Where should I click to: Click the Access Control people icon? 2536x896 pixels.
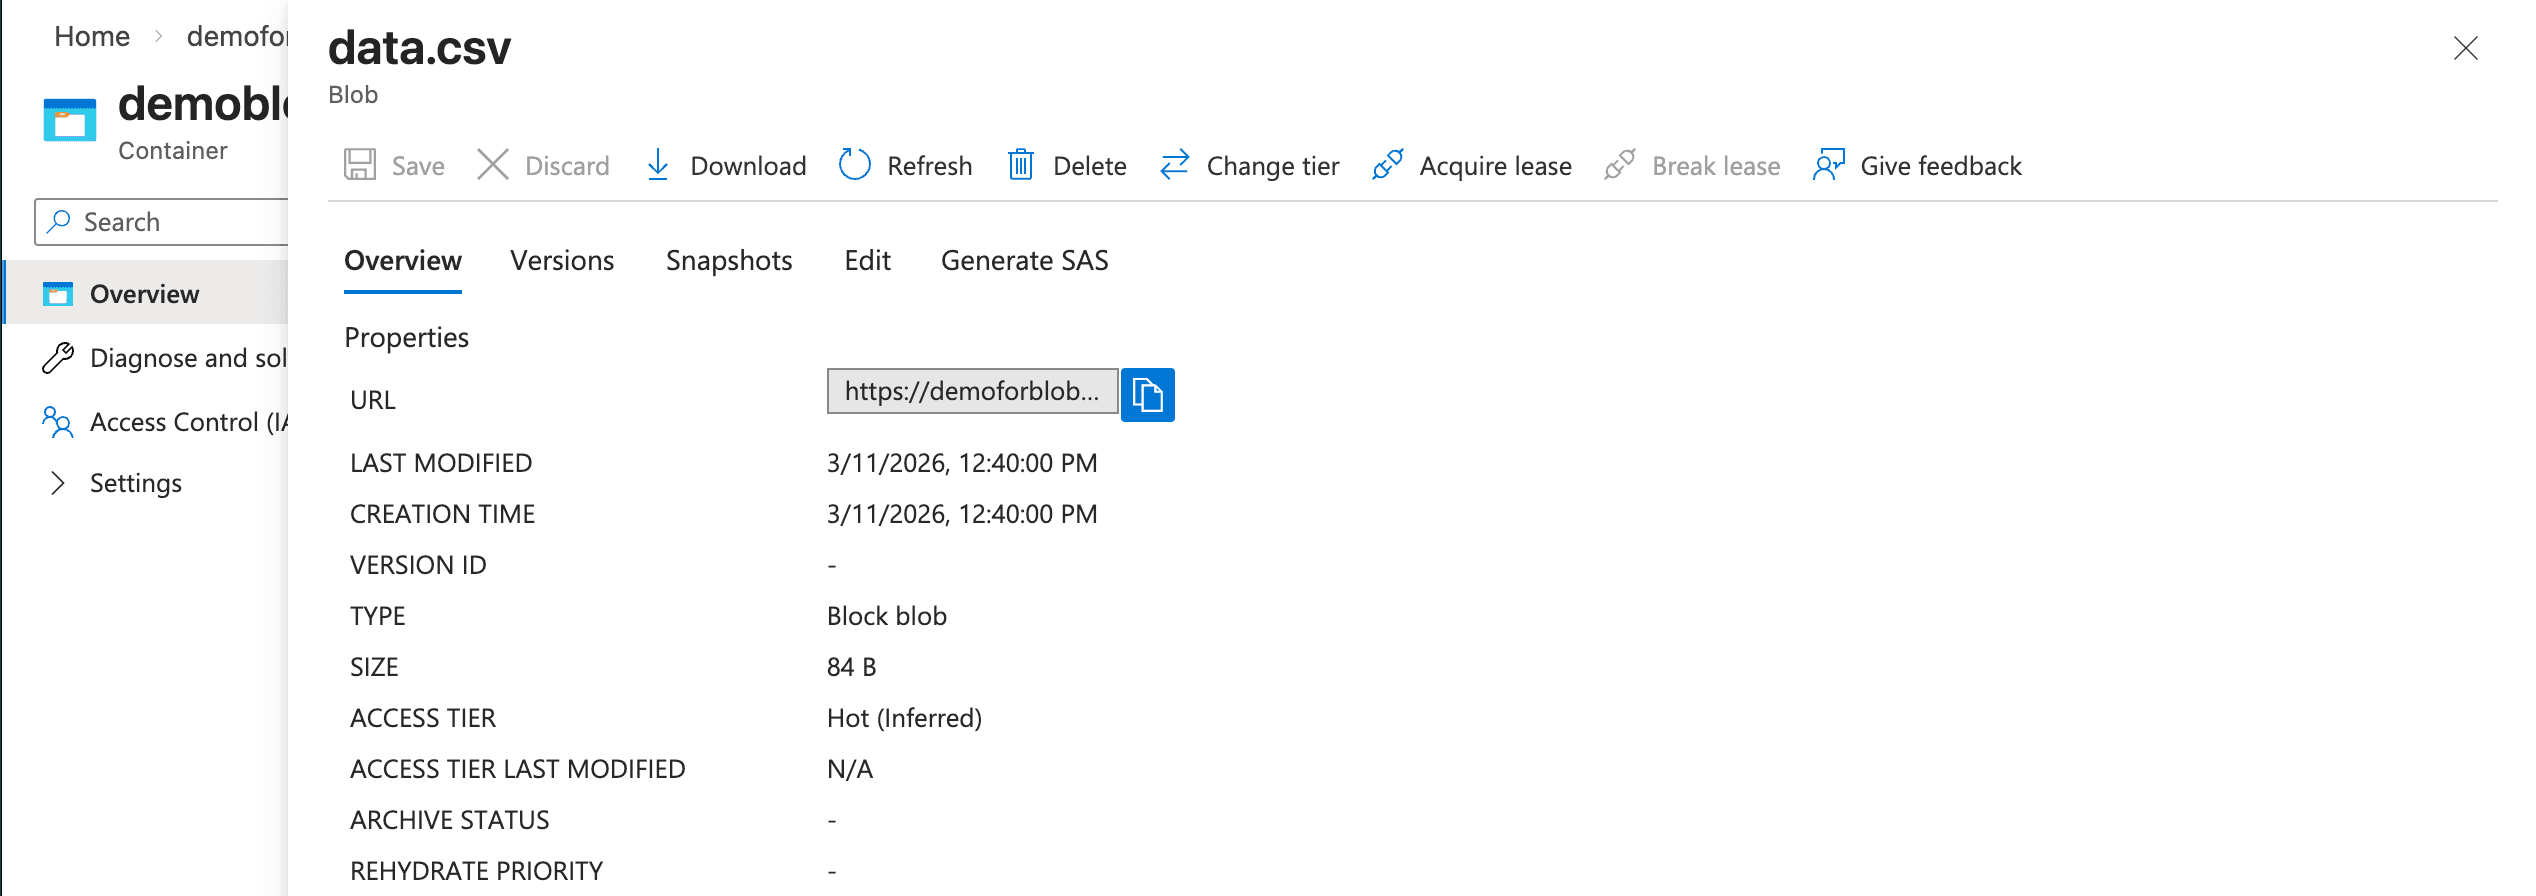[58, 422]
